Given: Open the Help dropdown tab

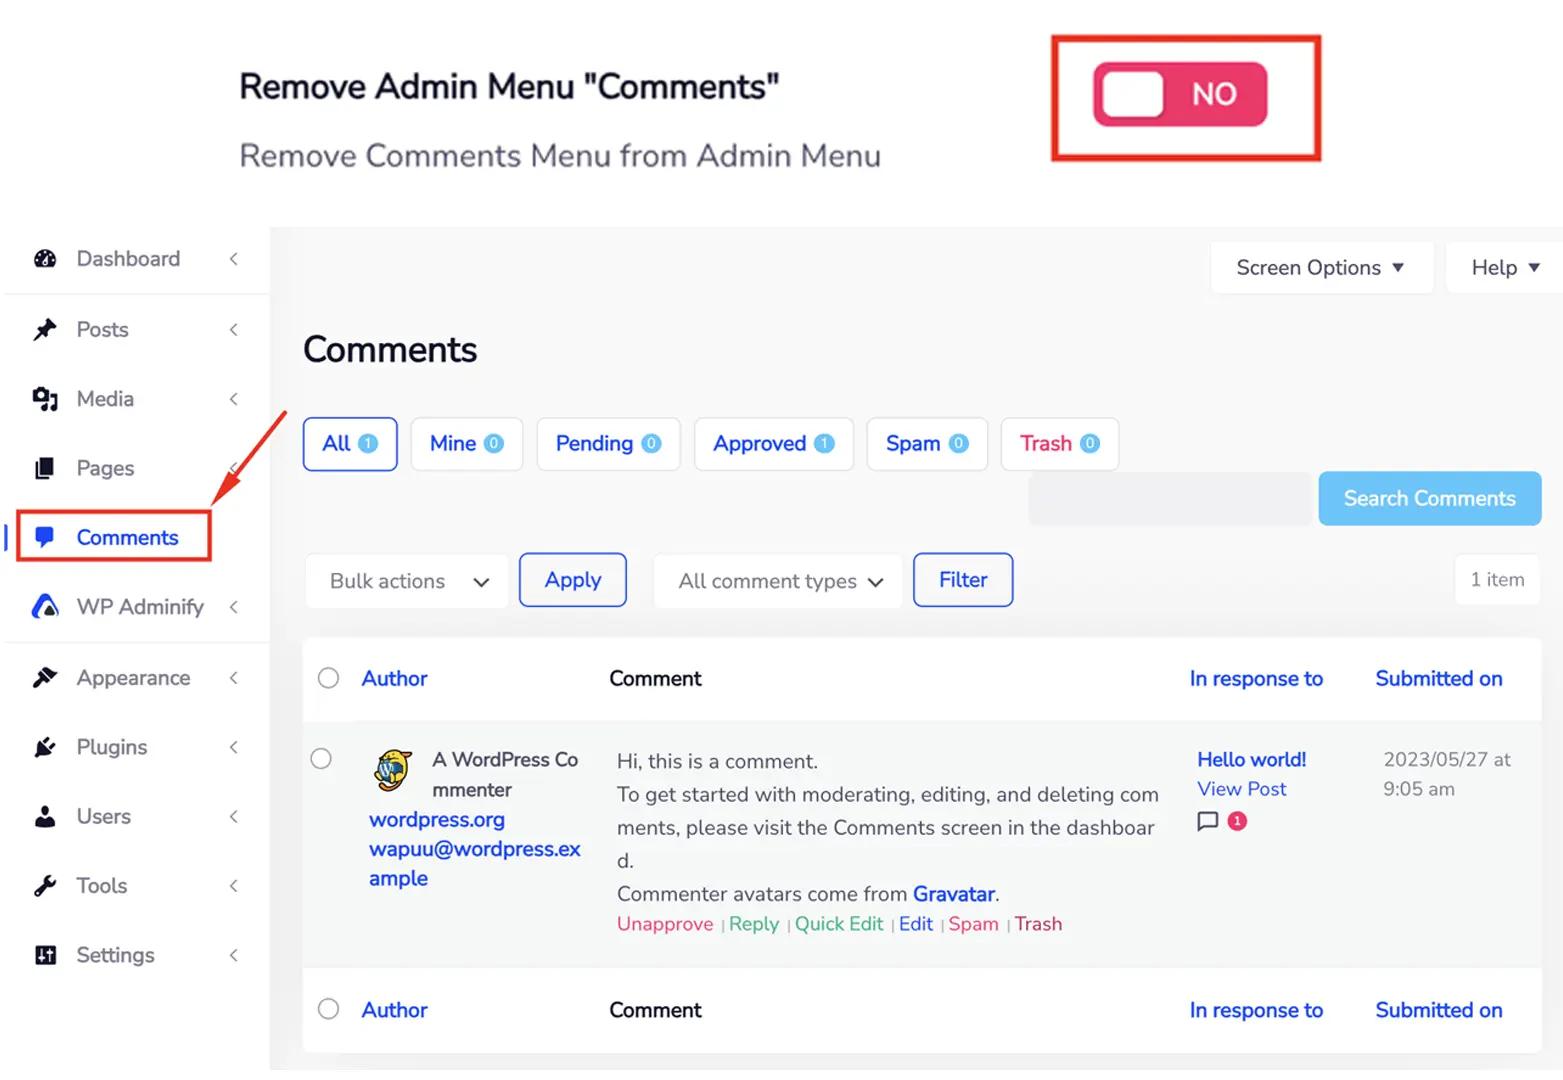Looking at the screenshot, I should (x=1504, y=268).
